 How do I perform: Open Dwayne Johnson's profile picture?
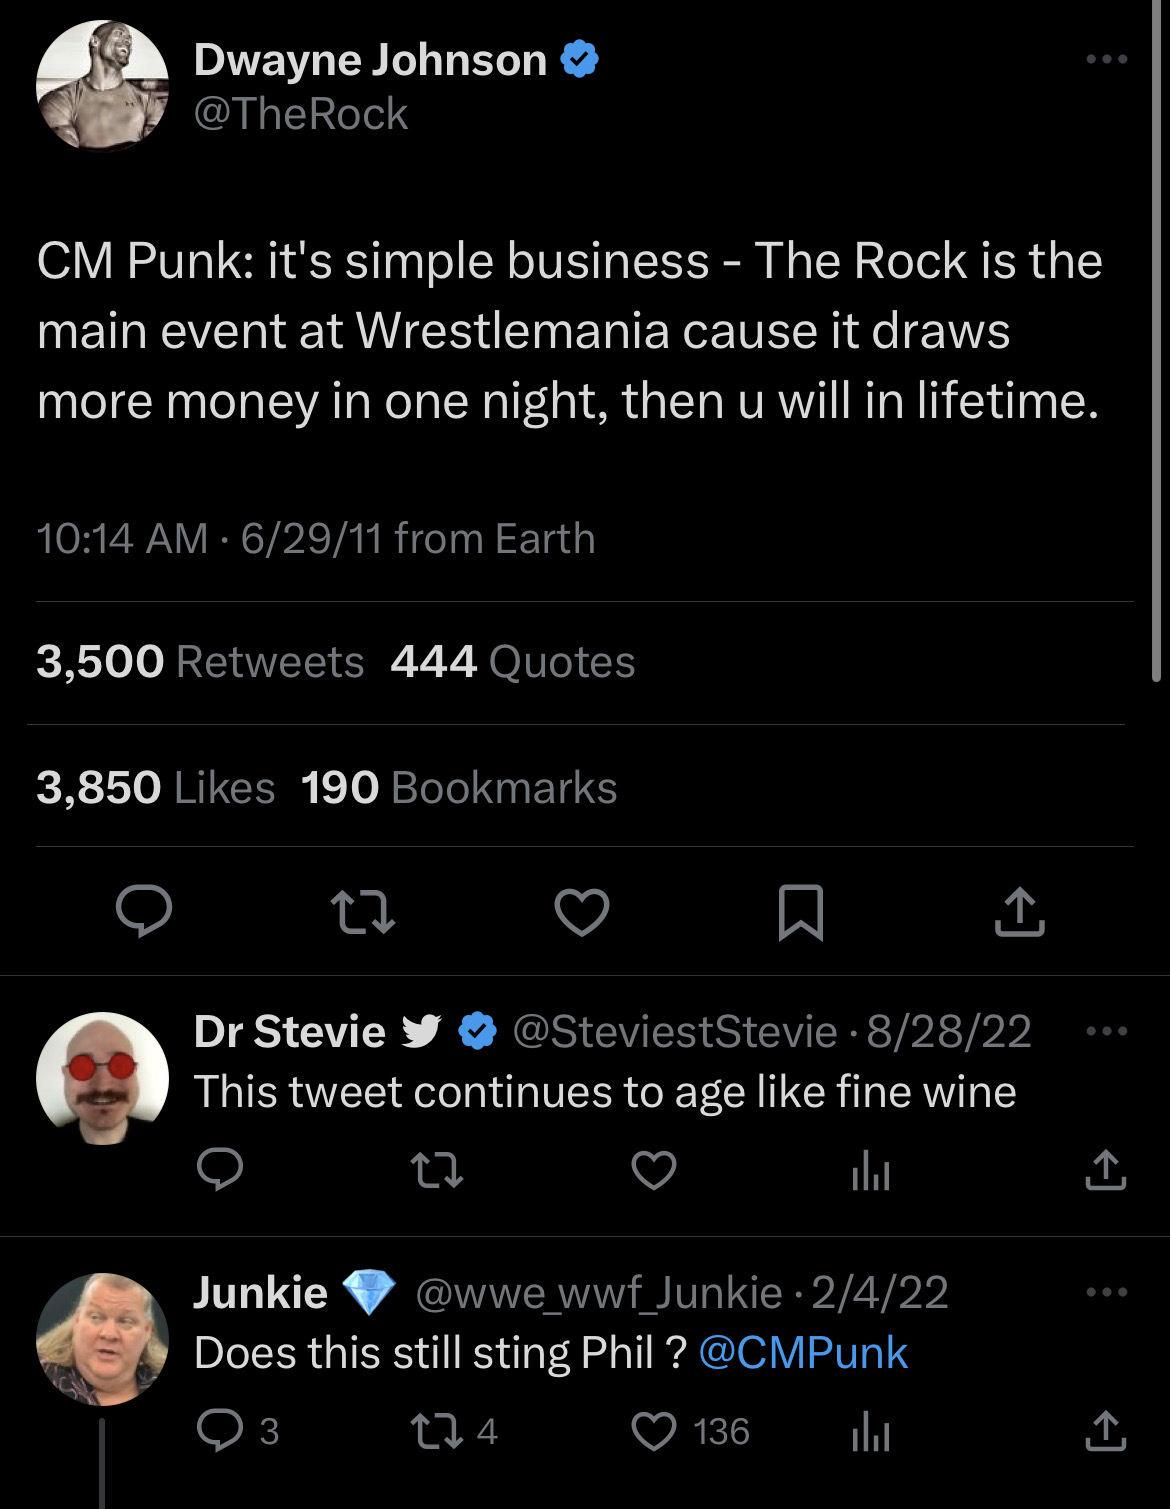[x=102, y=86]
